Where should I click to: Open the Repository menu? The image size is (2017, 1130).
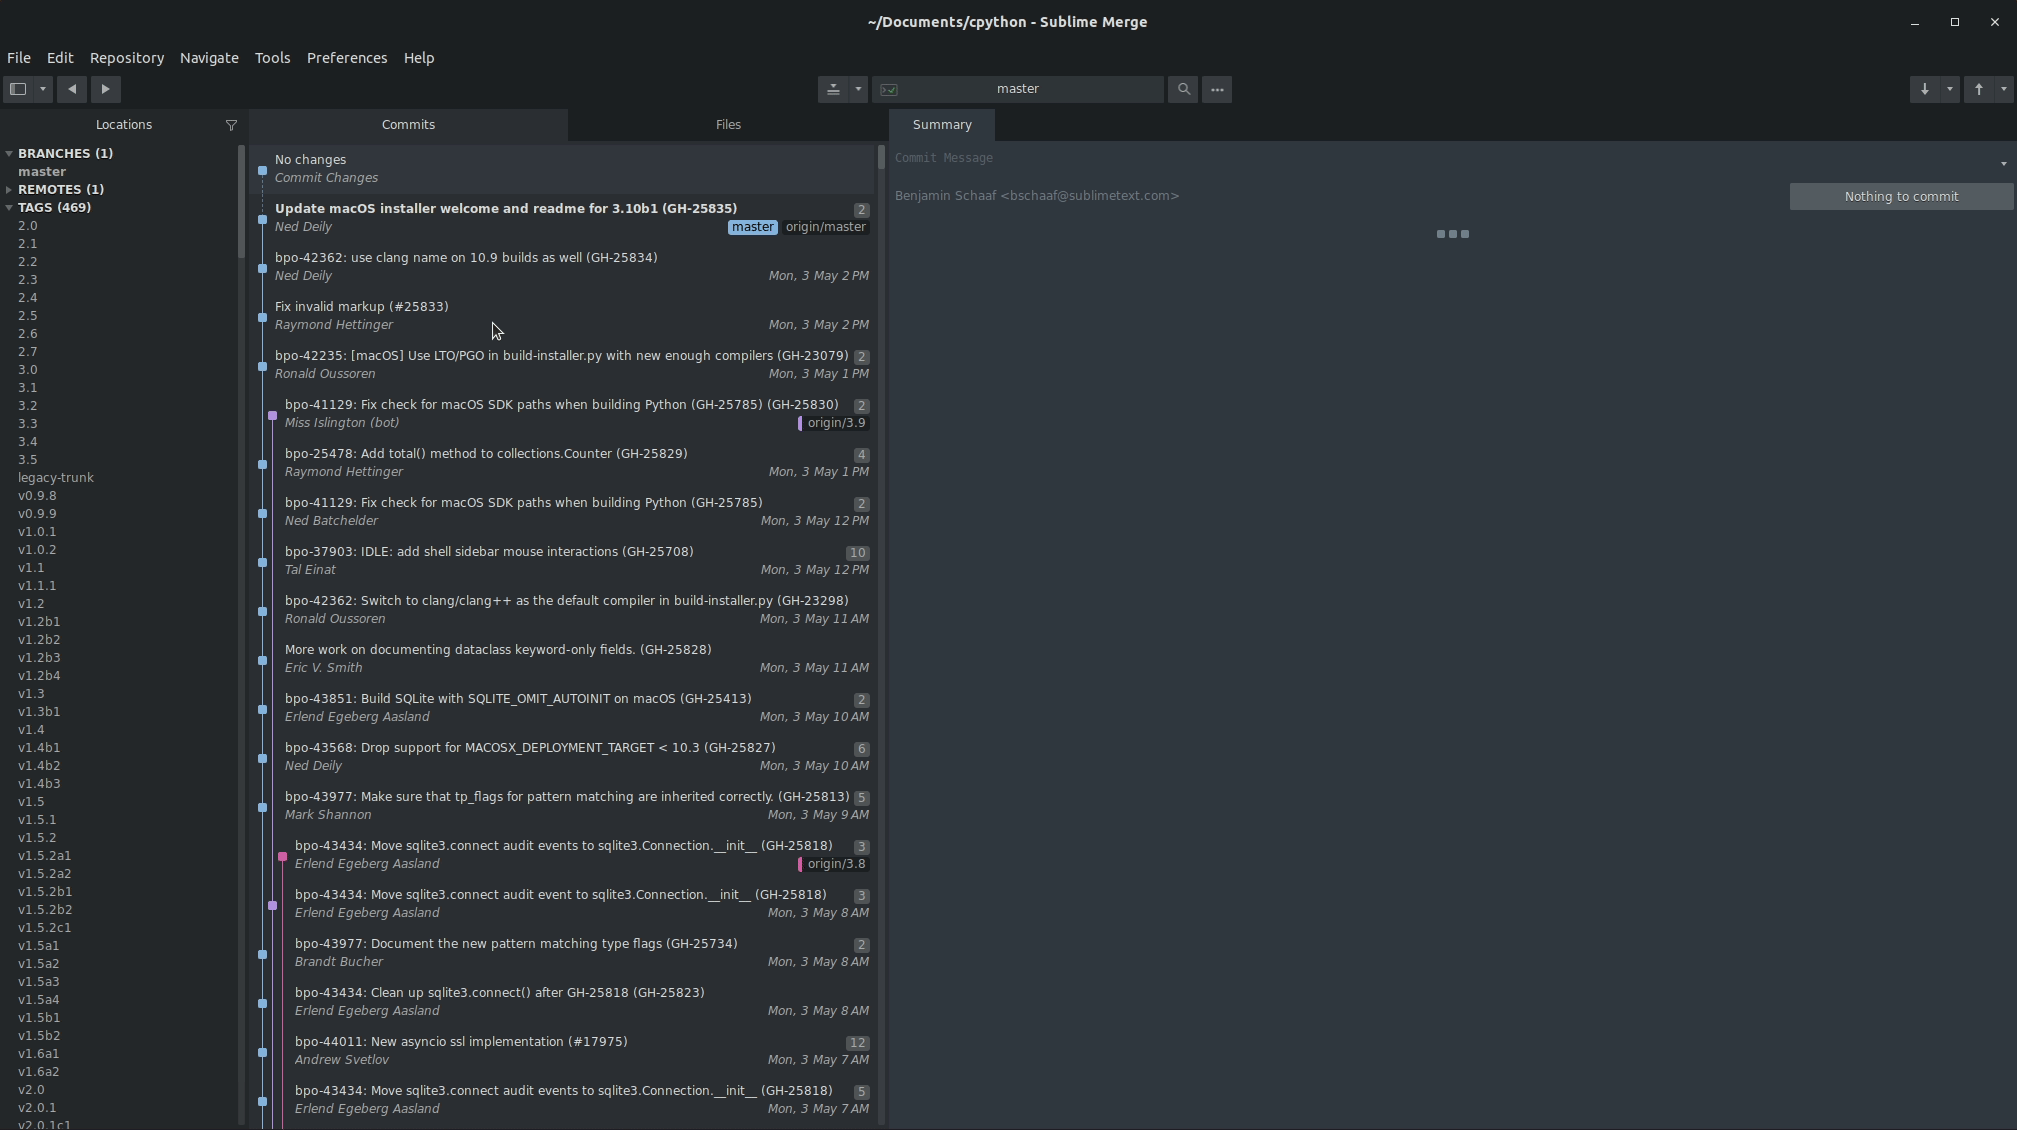(x=126, y=58)
